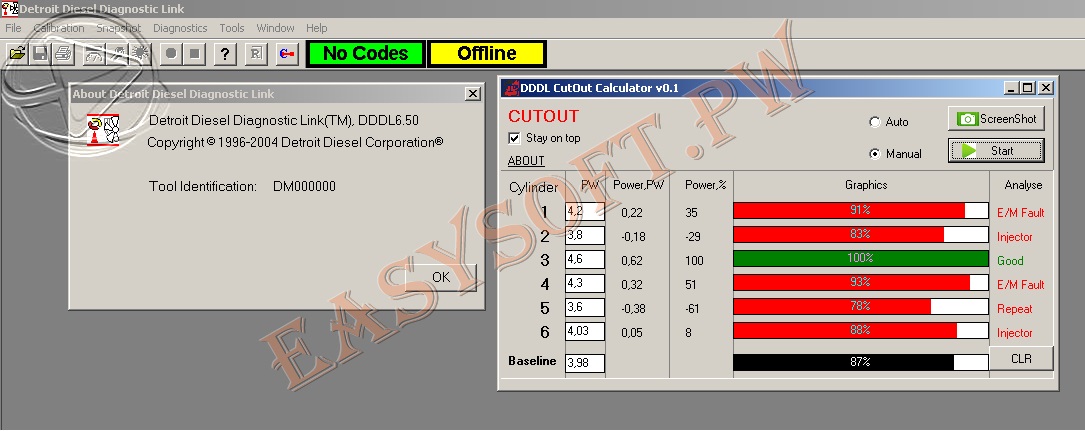Click the connect toolbar icon with red arrow

pyautogui.click(x=287, y=53)
